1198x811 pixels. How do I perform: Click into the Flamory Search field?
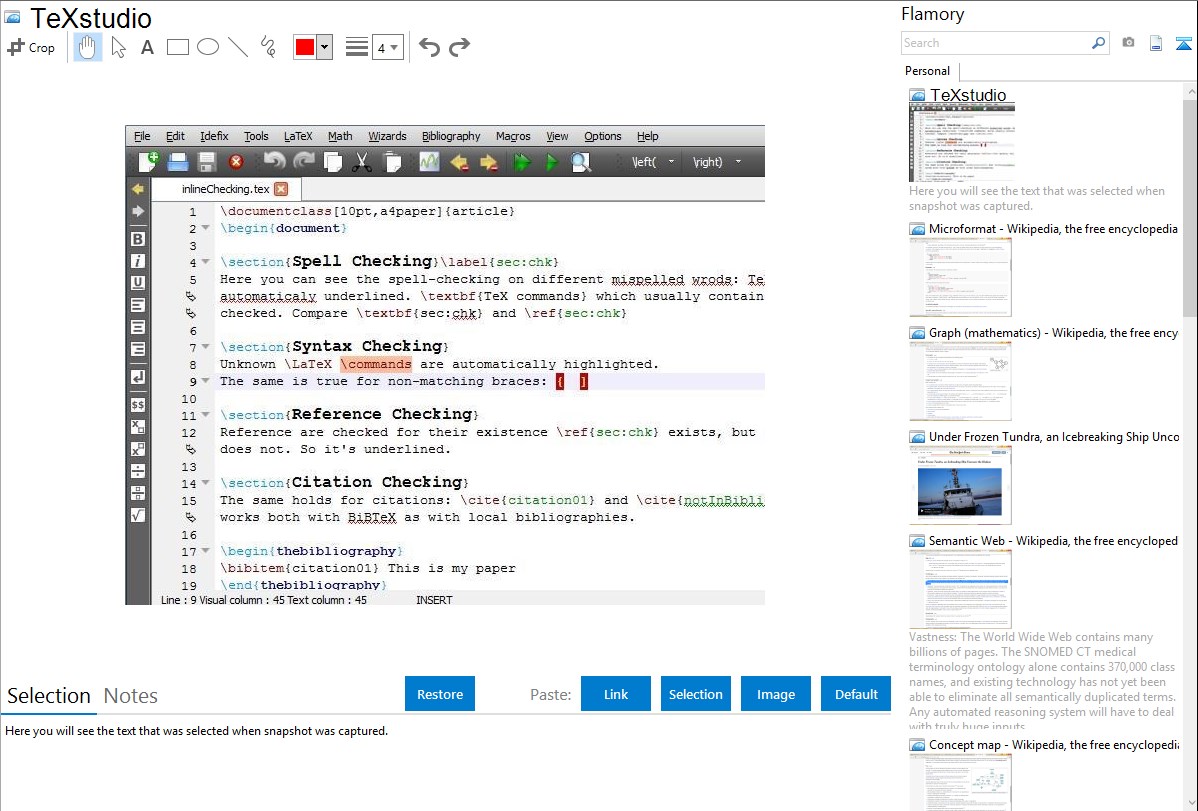pyautogui.click(x=996, y=43)
